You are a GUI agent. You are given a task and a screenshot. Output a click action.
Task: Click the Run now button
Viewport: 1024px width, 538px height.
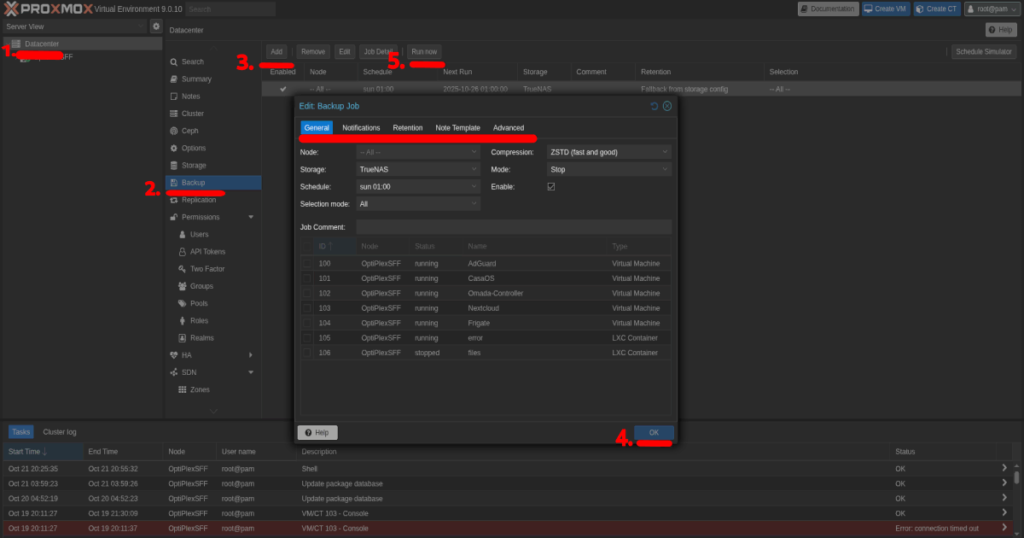pyautogui.click(x=424, y=52)
